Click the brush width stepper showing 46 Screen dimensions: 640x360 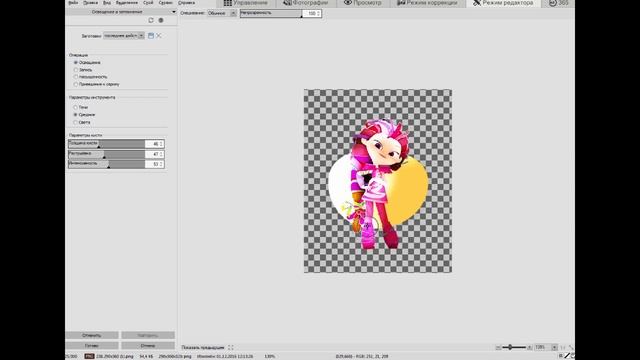pyautogui.click(x=161, y=144)
